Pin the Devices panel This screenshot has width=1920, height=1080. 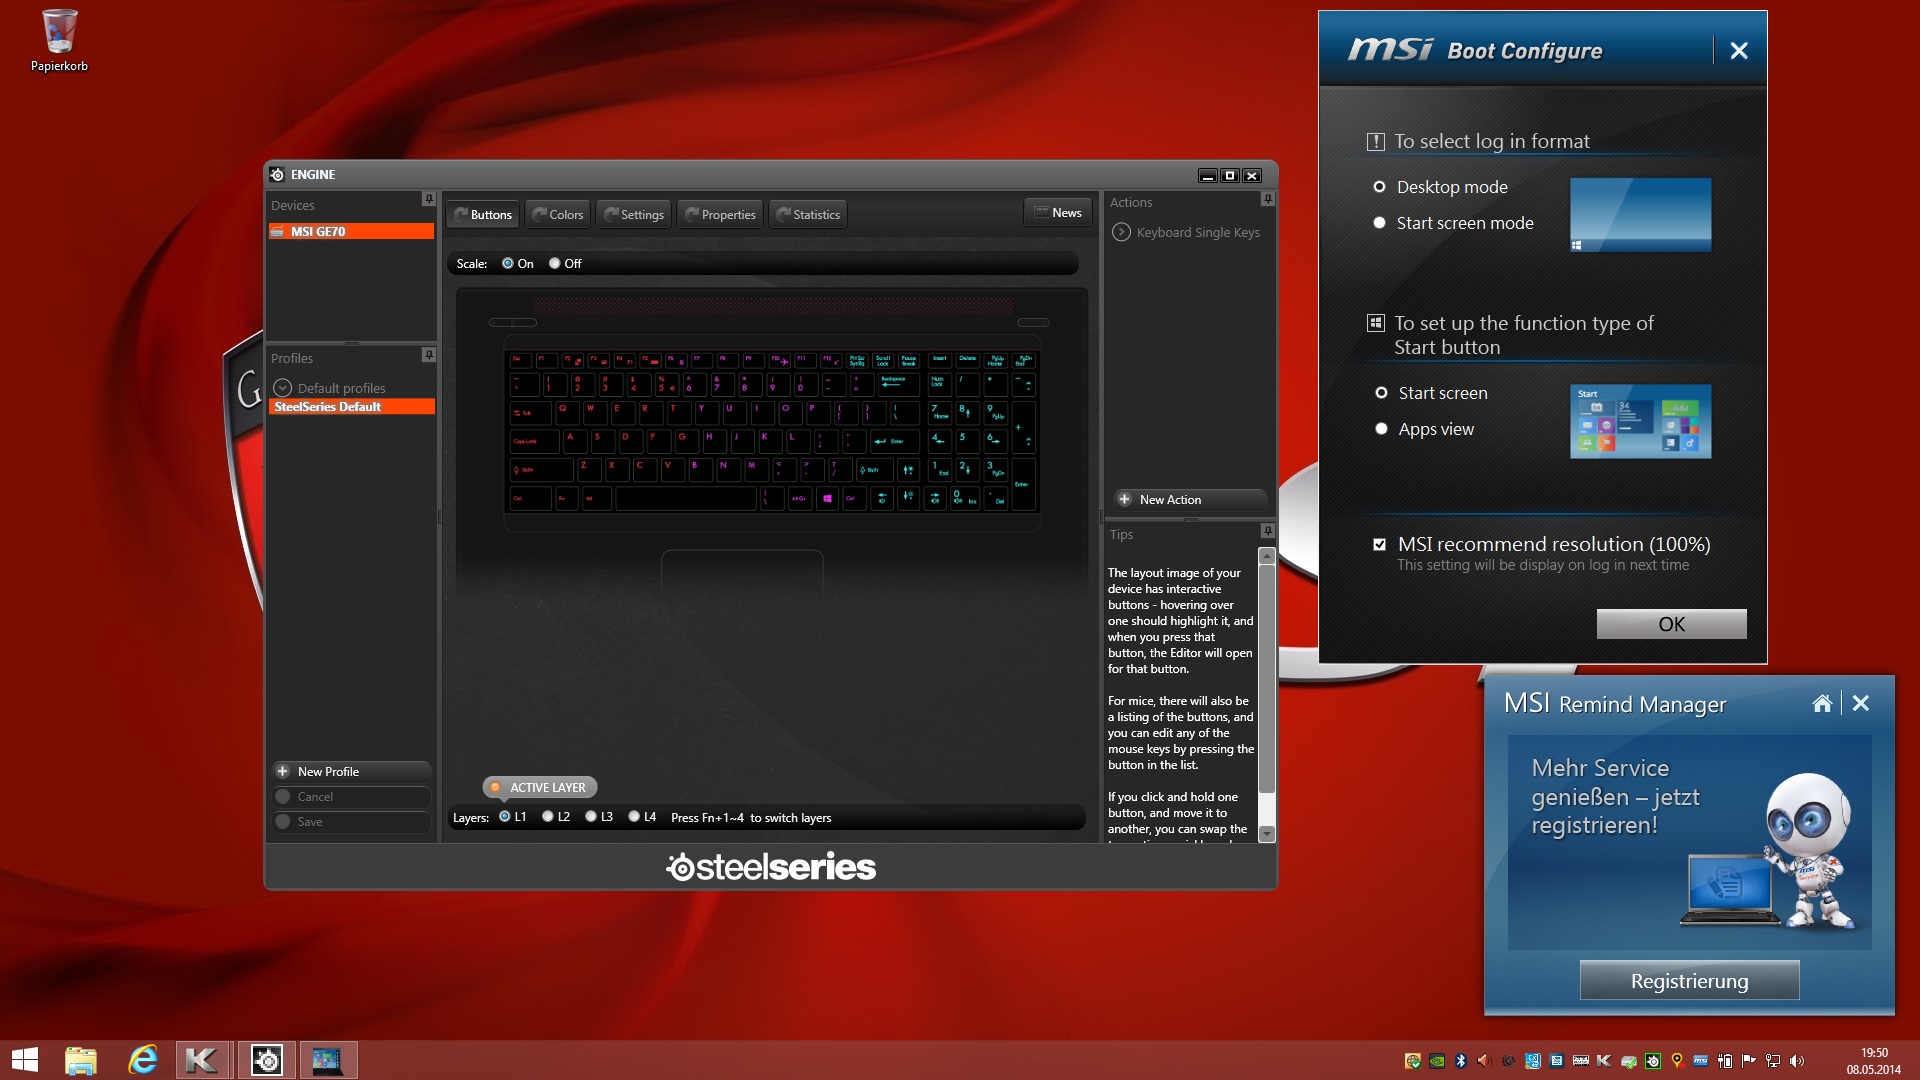pyautogui.click(x=429, y=199)
